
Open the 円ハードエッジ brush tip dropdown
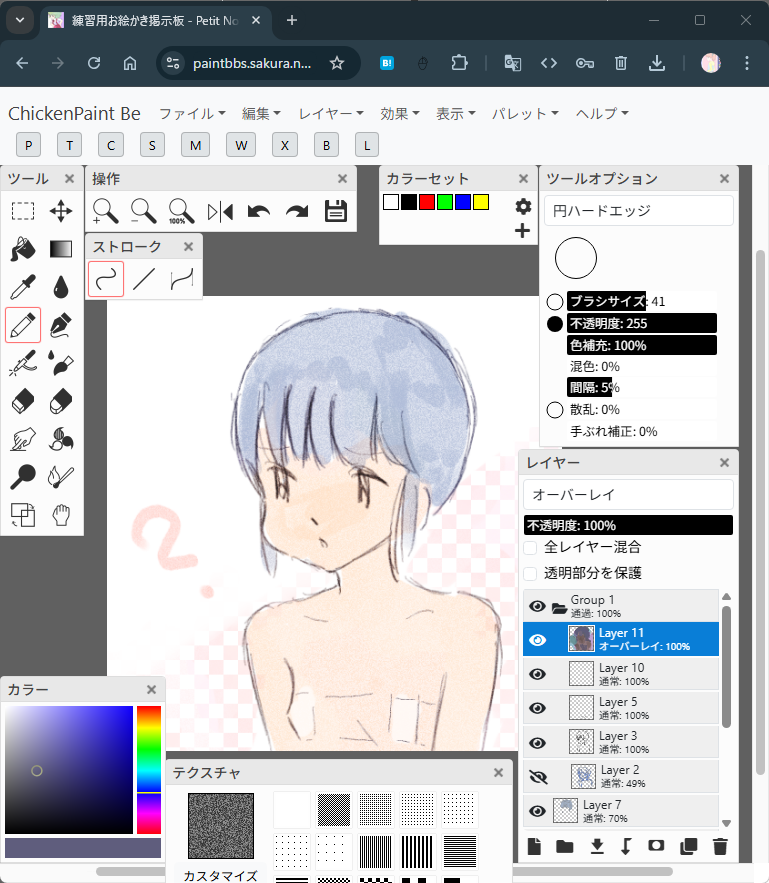(639, 211)
